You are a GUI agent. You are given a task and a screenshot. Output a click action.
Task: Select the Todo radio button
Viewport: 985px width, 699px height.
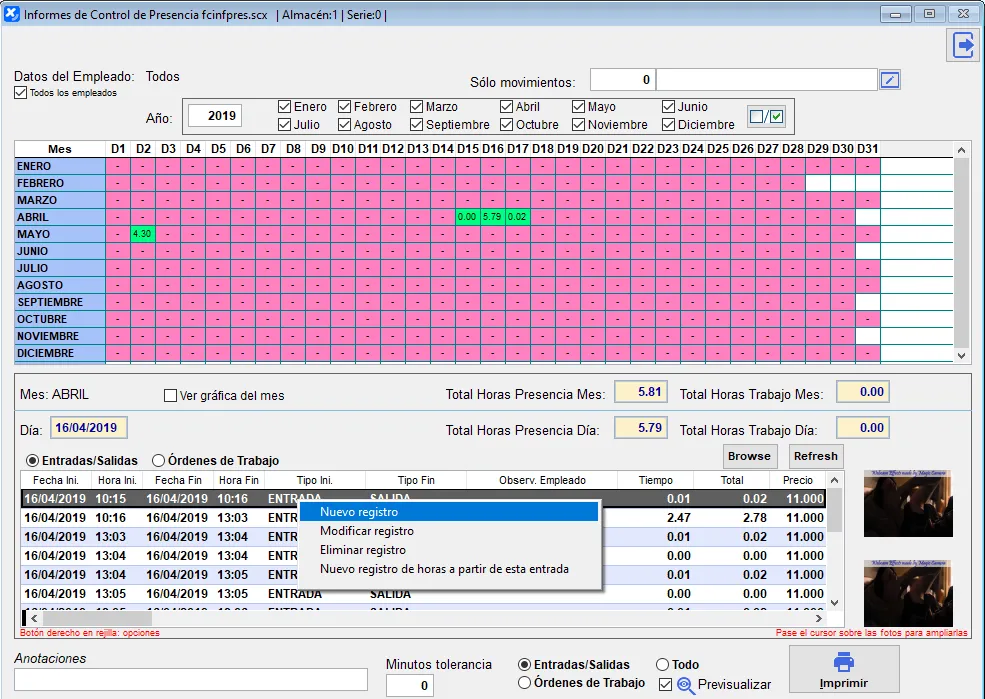(x=662, y=664)
